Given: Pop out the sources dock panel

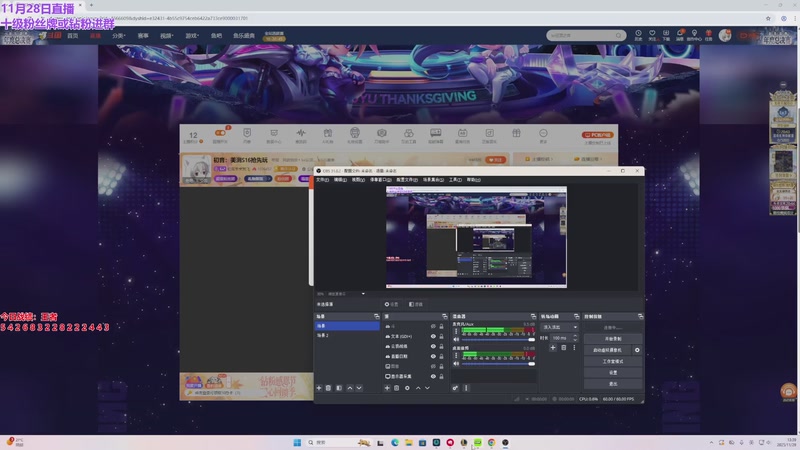Looking at the screenshot, I should click(x=444, y=317).
